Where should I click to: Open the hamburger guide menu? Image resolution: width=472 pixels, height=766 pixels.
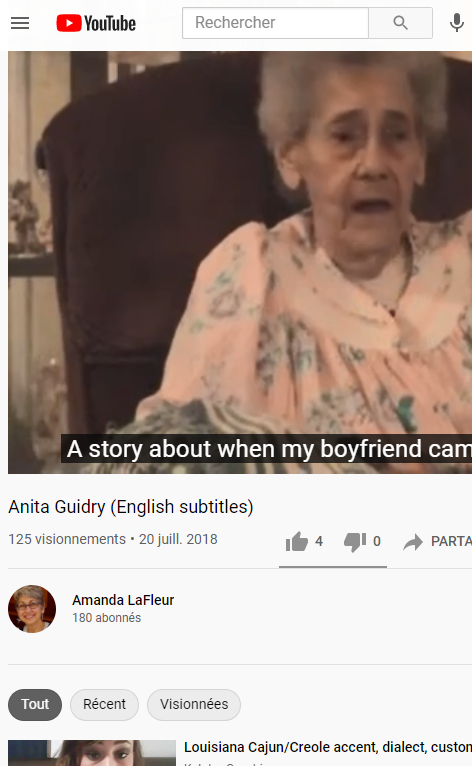[20, 23]
